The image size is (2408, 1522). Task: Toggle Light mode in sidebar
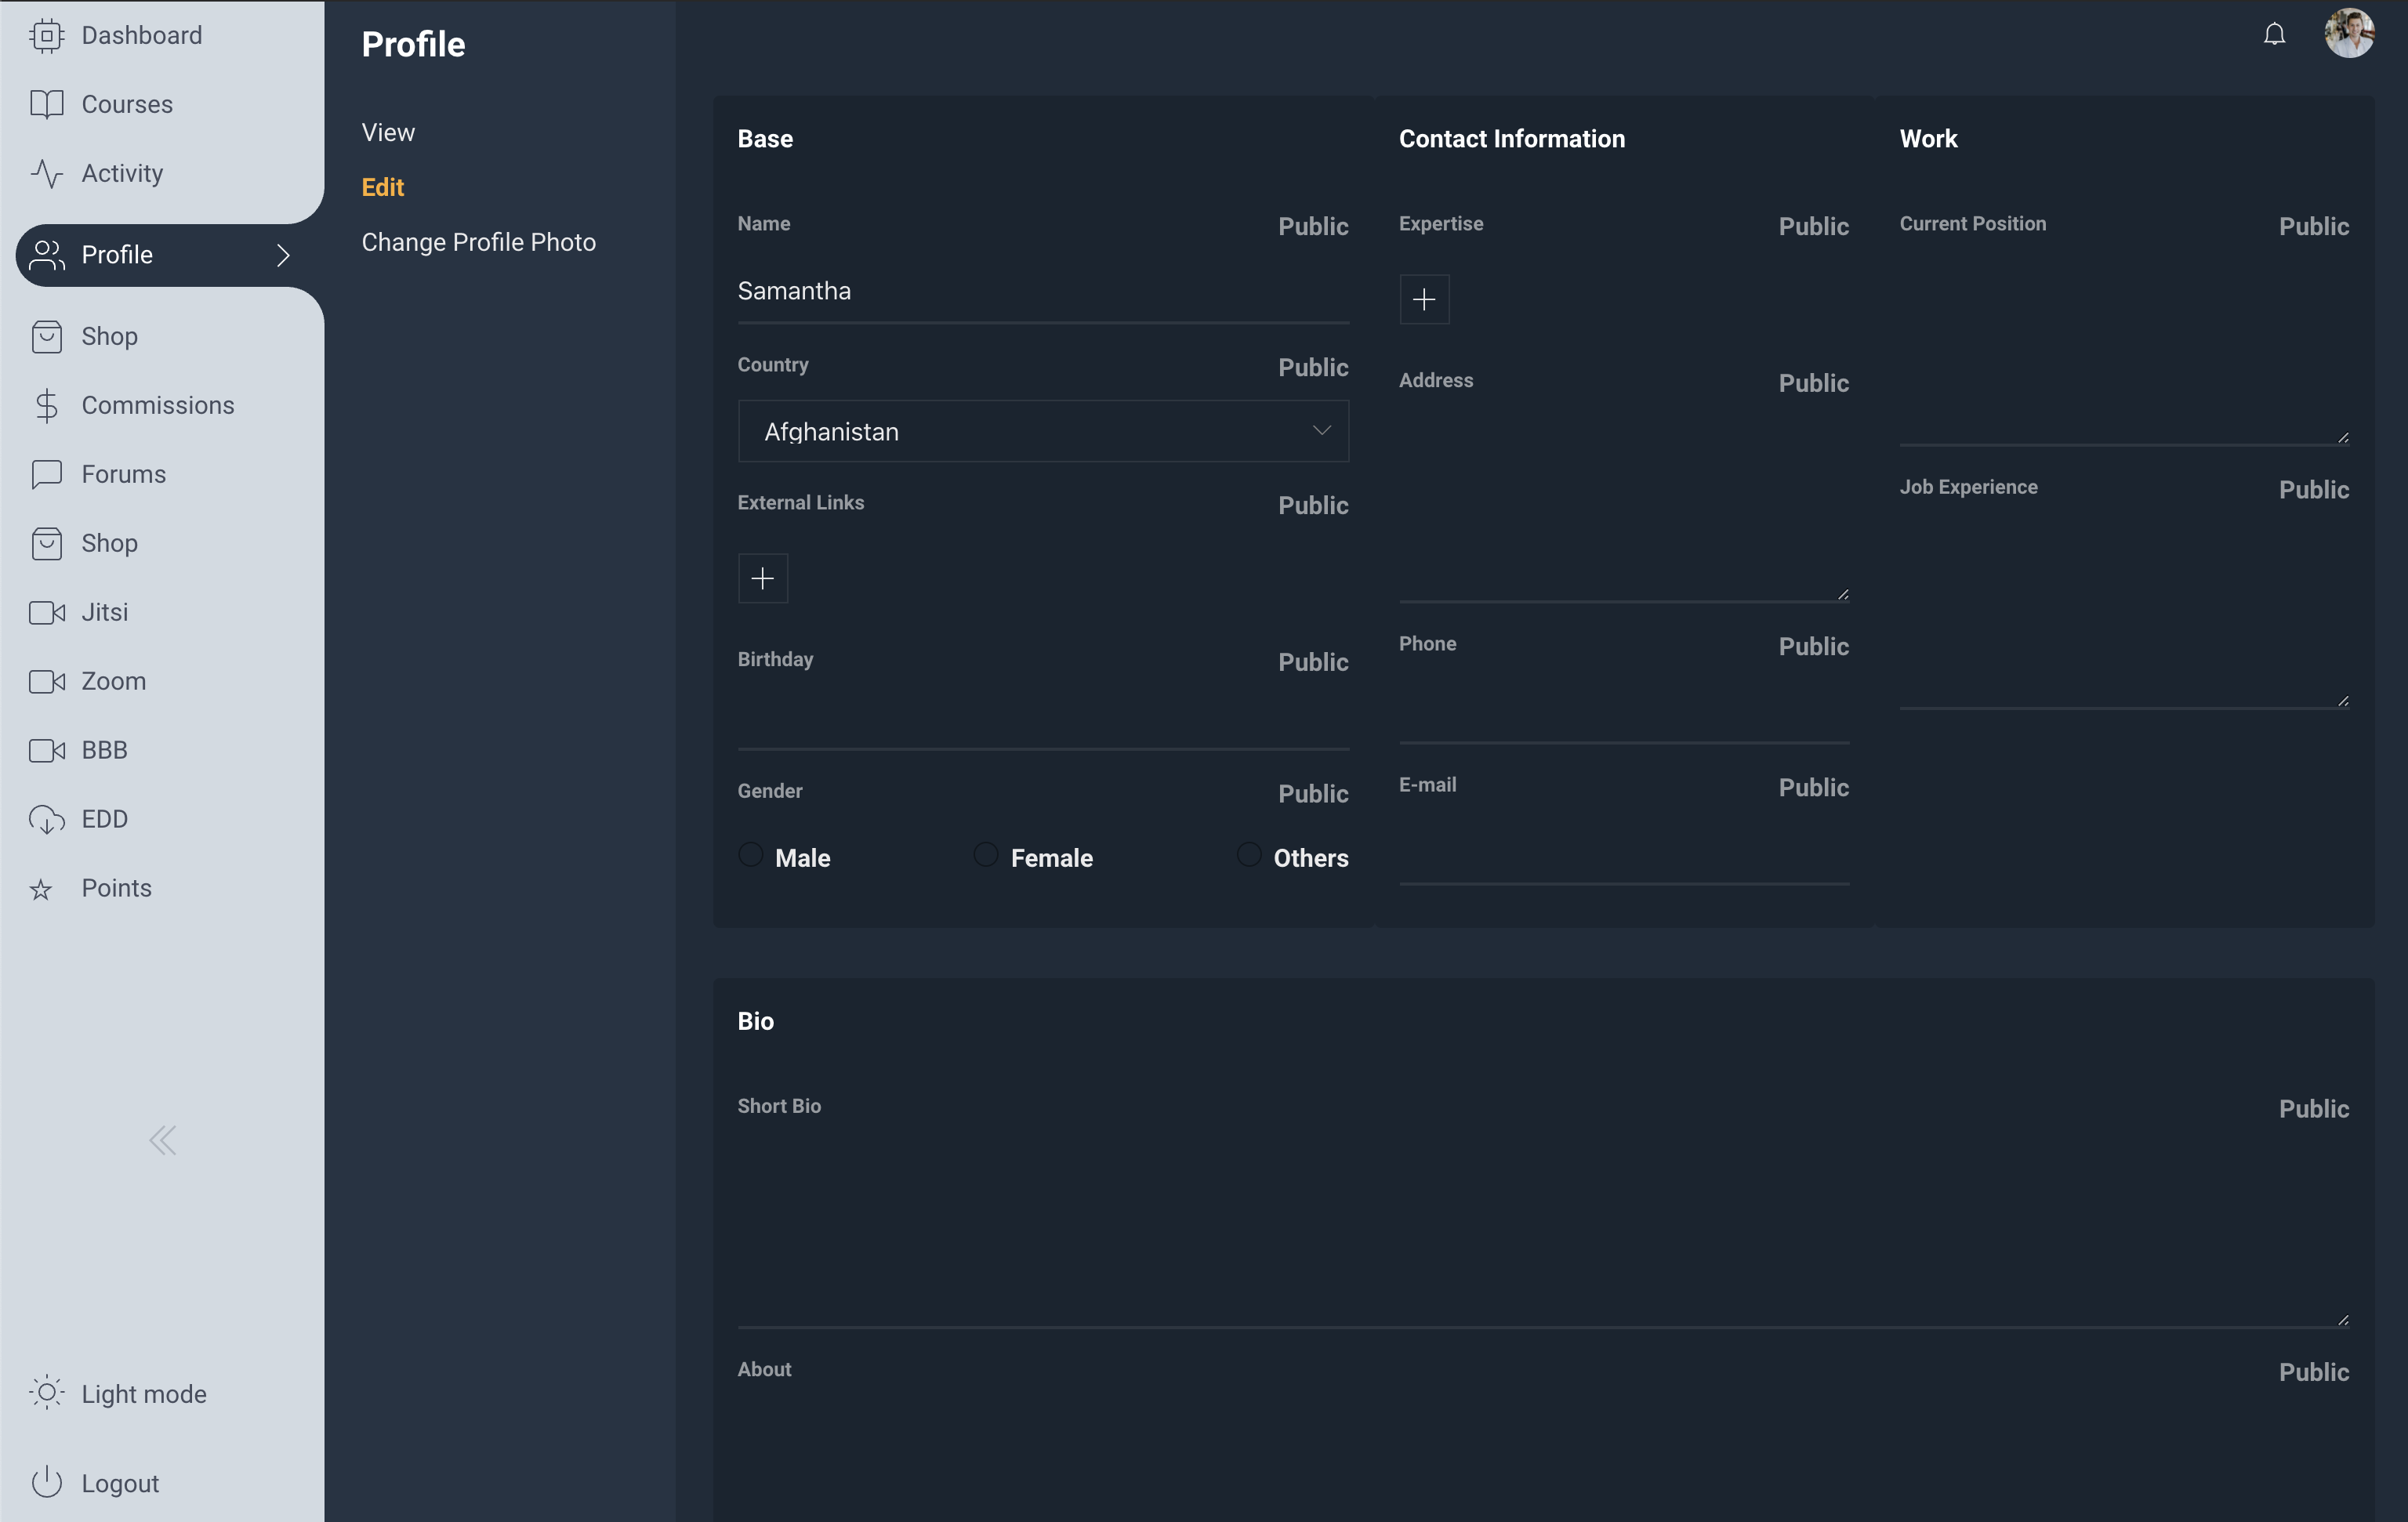pyautogui.click(x=119, y=1393)
